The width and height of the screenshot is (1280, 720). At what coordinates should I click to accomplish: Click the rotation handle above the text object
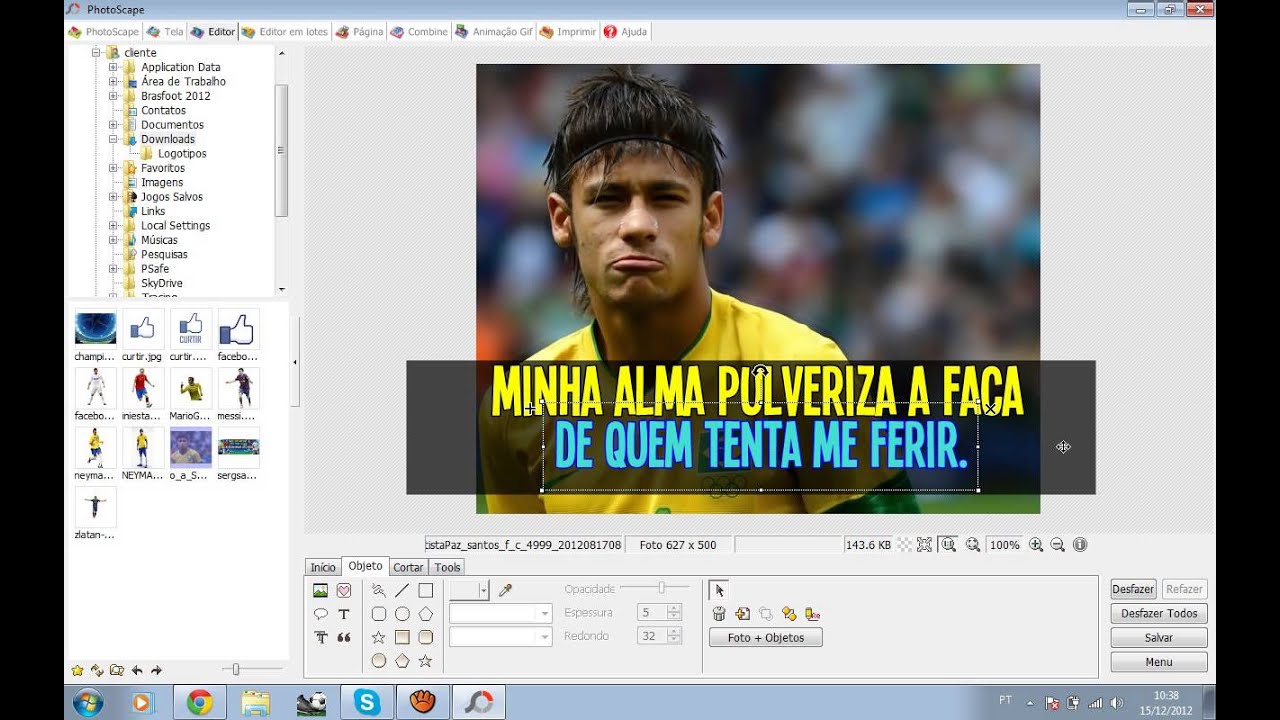click(x=760, y=371)
